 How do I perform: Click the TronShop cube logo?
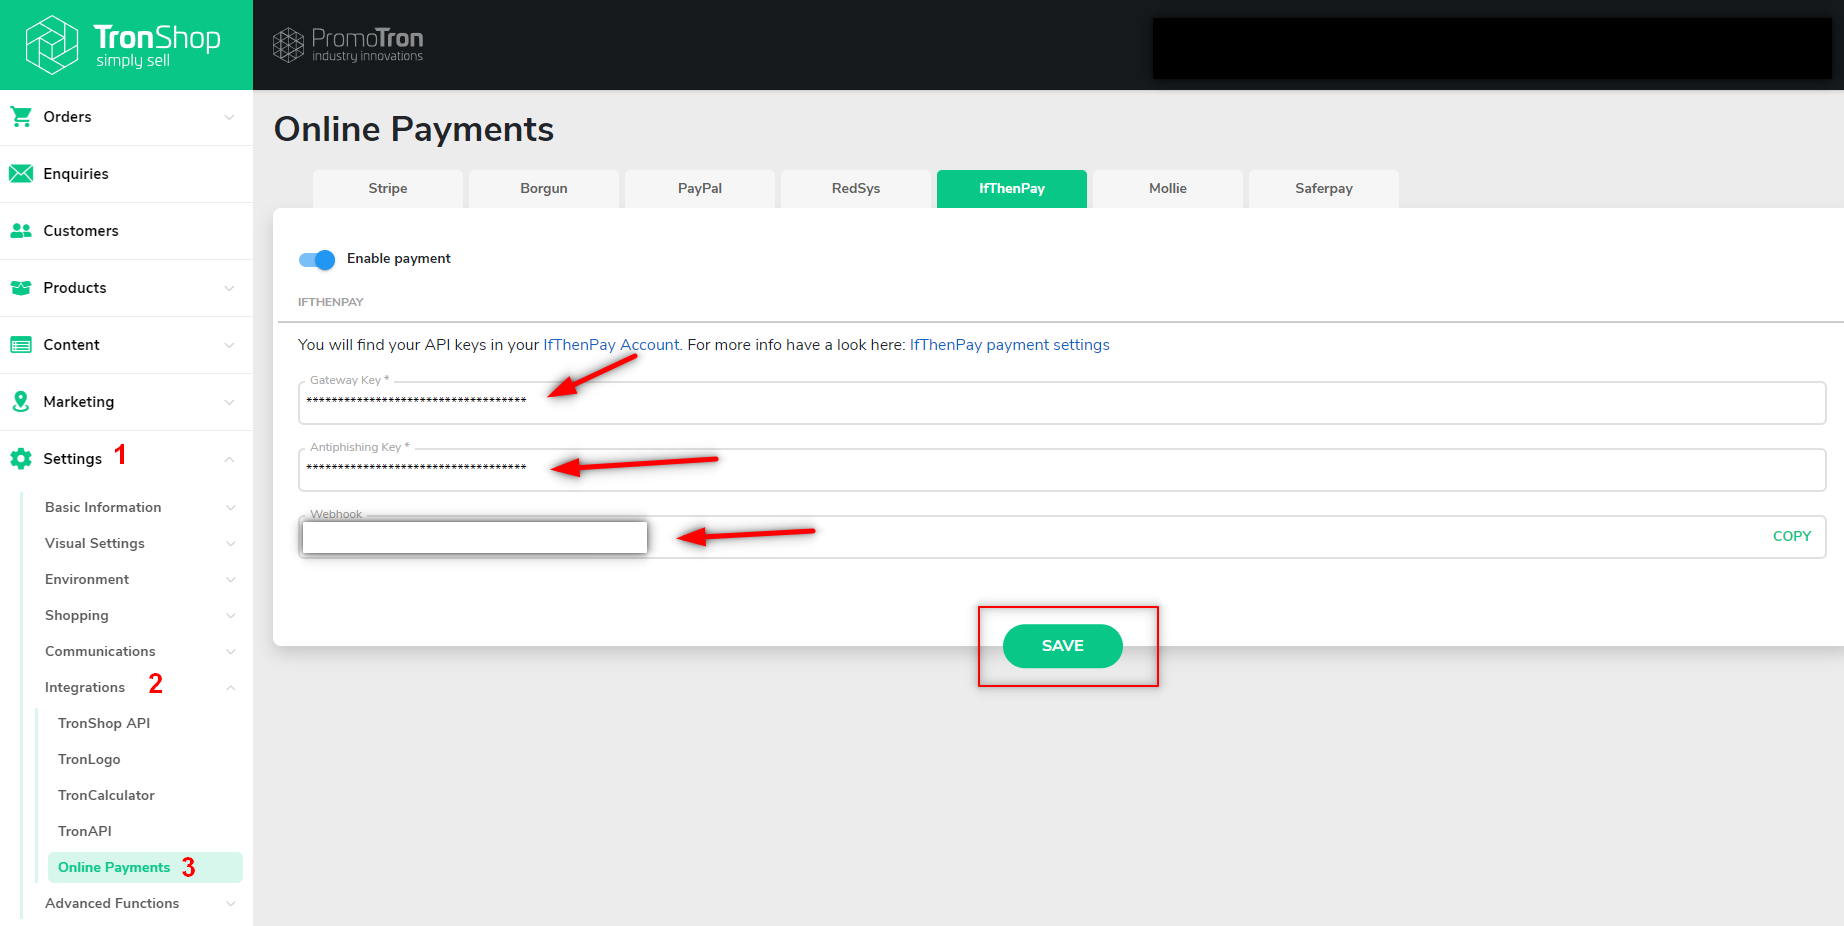point(52,45)
